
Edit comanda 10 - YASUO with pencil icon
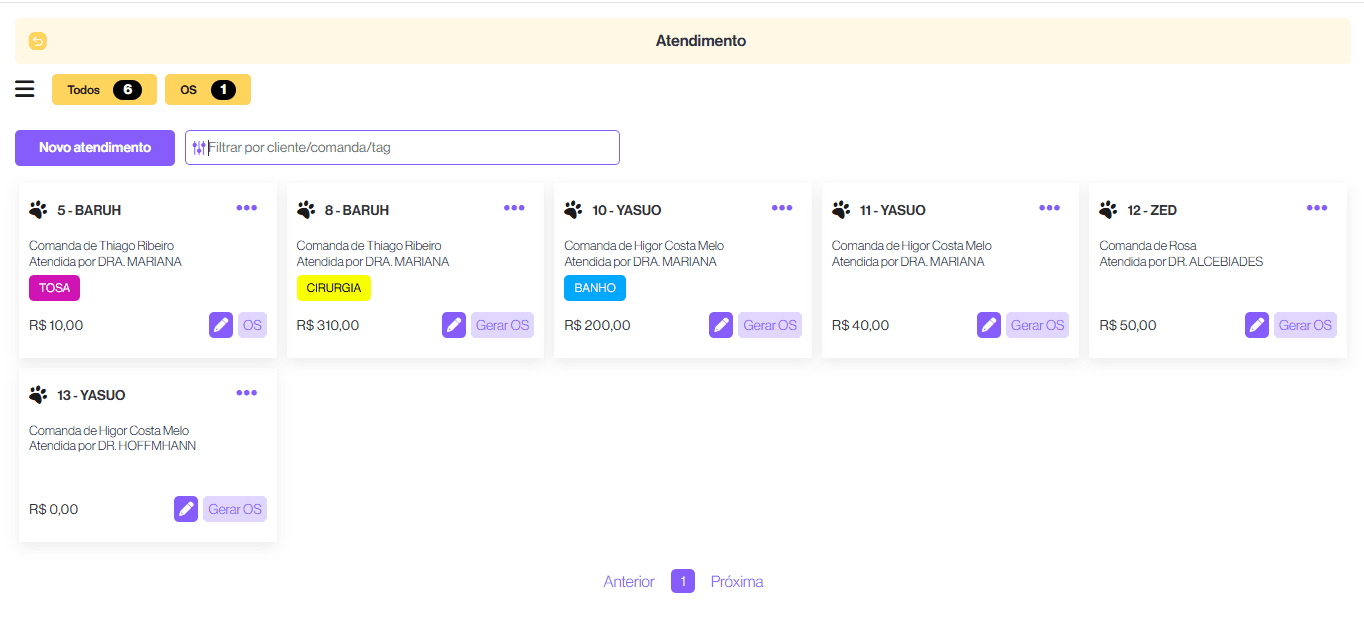point(721,325)
